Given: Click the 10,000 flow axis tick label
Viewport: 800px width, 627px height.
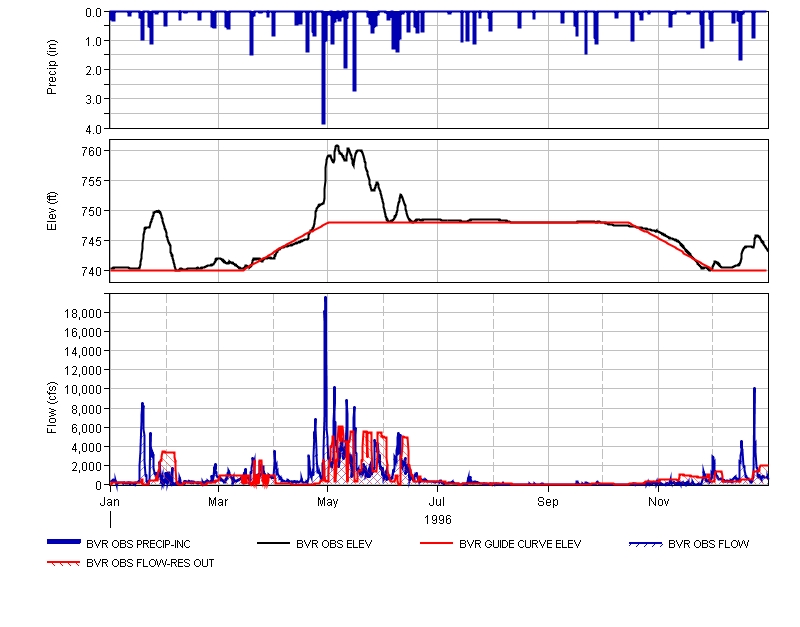Looking at the screenshot, I should 83,390.
